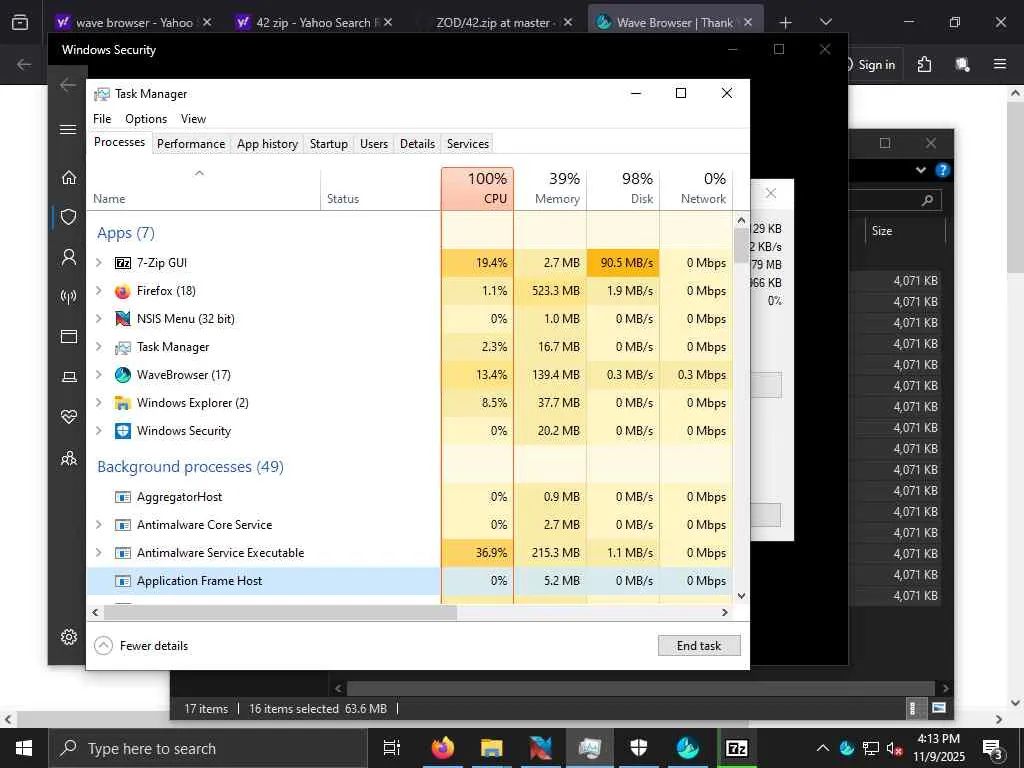Open App & browser control icon

[69, 336]
